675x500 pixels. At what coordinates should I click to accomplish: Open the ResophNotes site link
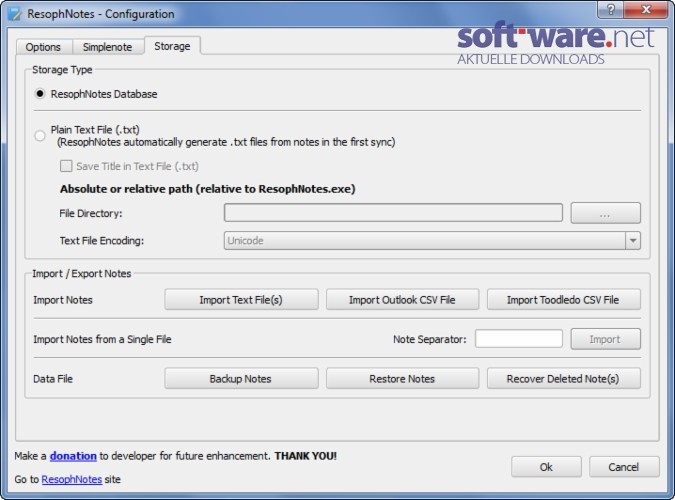tap(71, 479)
